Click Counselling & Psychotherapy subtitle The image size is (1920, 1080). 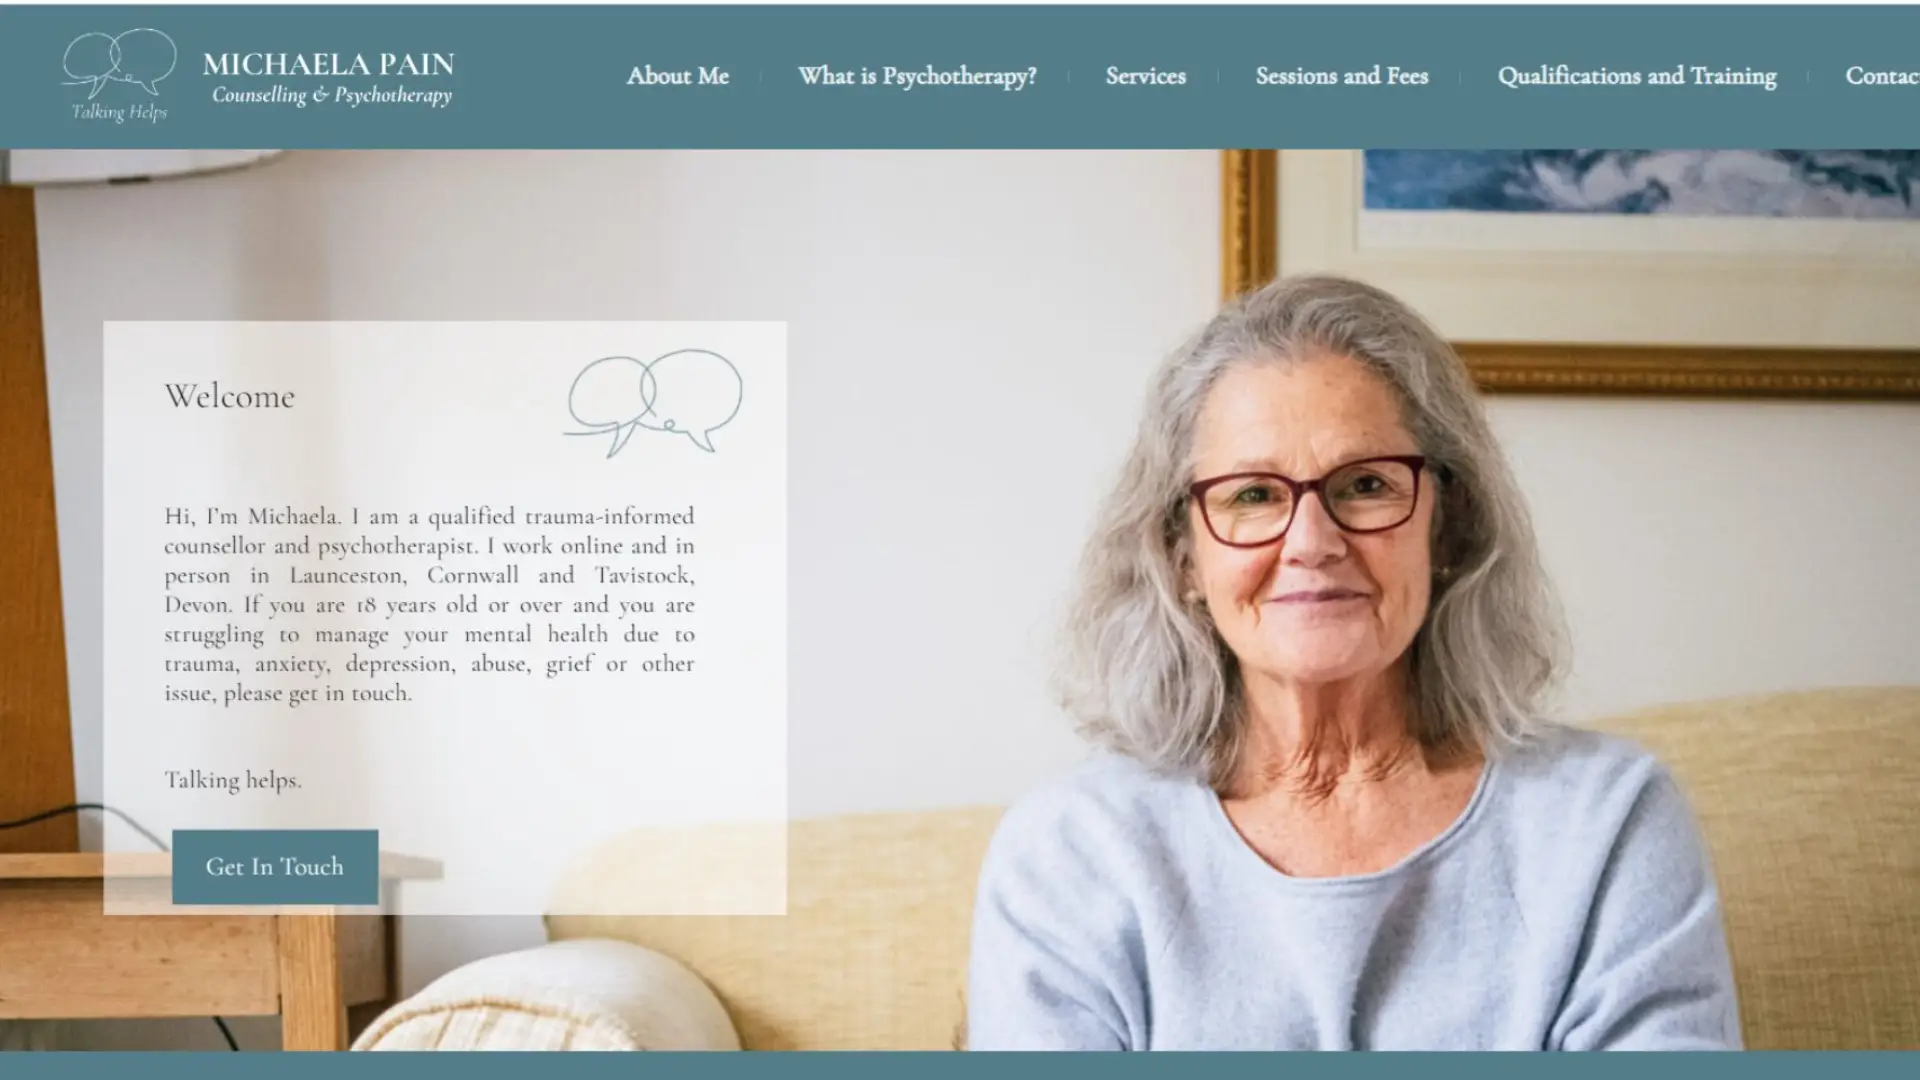coord(332,95)
